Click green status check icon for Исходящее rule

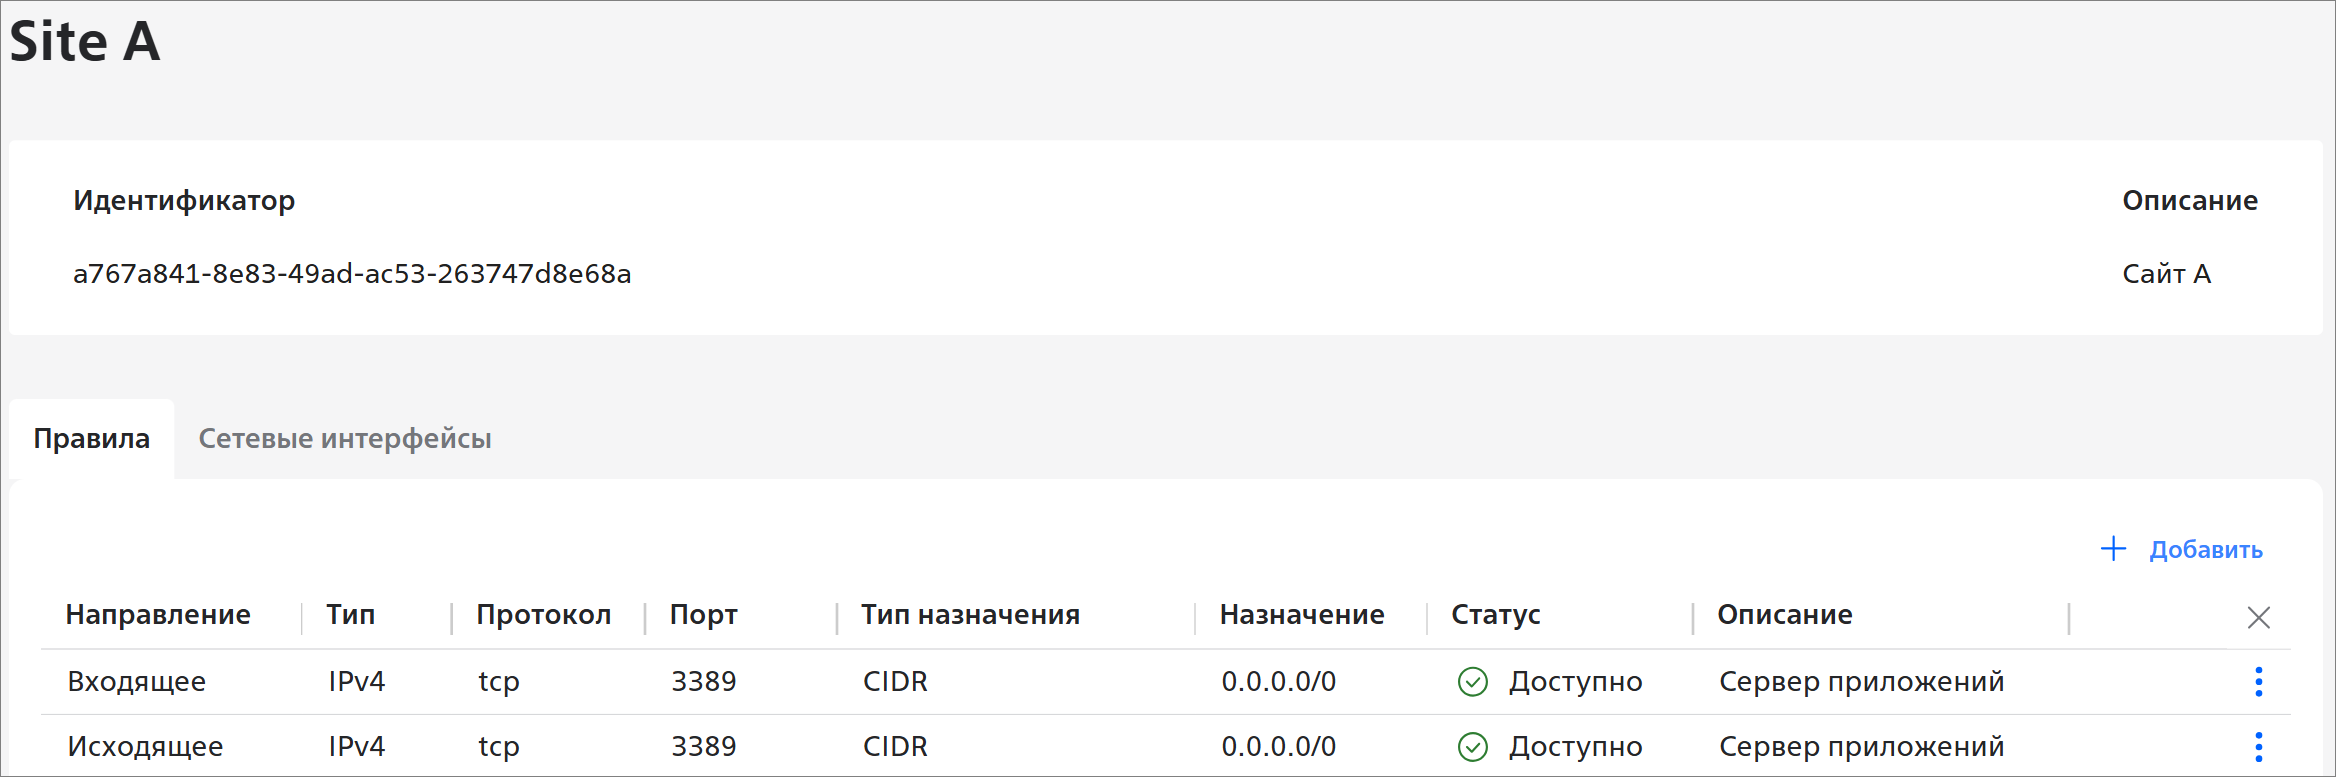(x=1473, y=746)
